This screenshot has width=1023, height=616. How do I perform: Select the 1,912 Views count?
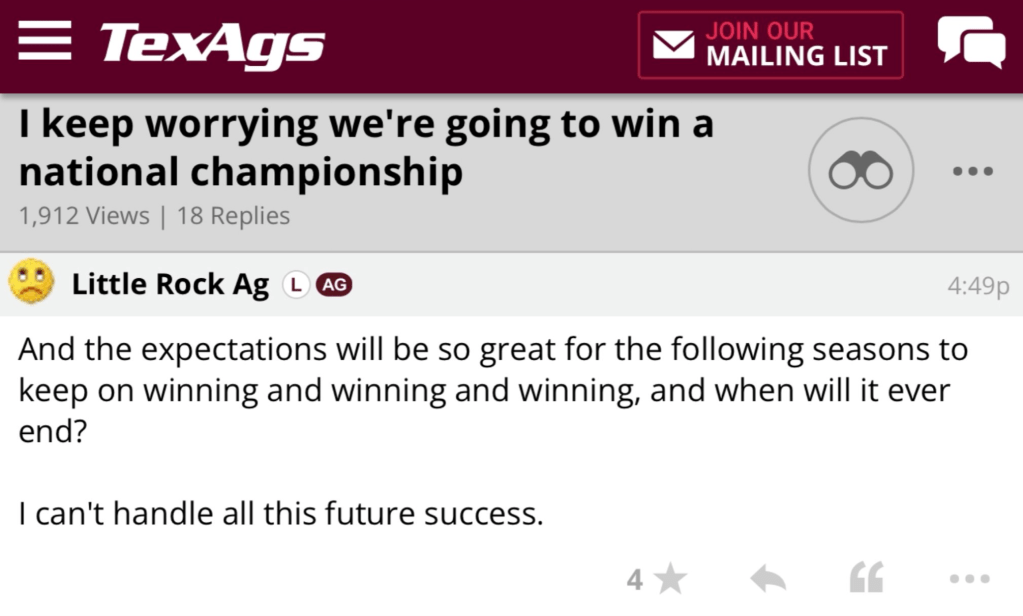pyautogui.click(x=84, y=216)
